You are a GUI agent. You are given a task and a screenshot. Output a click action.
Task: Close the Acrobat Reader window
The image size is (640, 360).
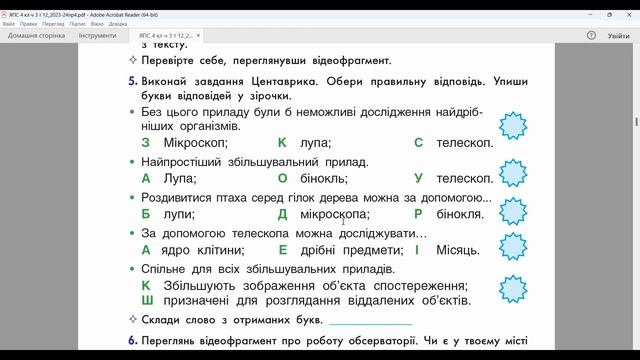pyautogui.click(x=629, y=15)
